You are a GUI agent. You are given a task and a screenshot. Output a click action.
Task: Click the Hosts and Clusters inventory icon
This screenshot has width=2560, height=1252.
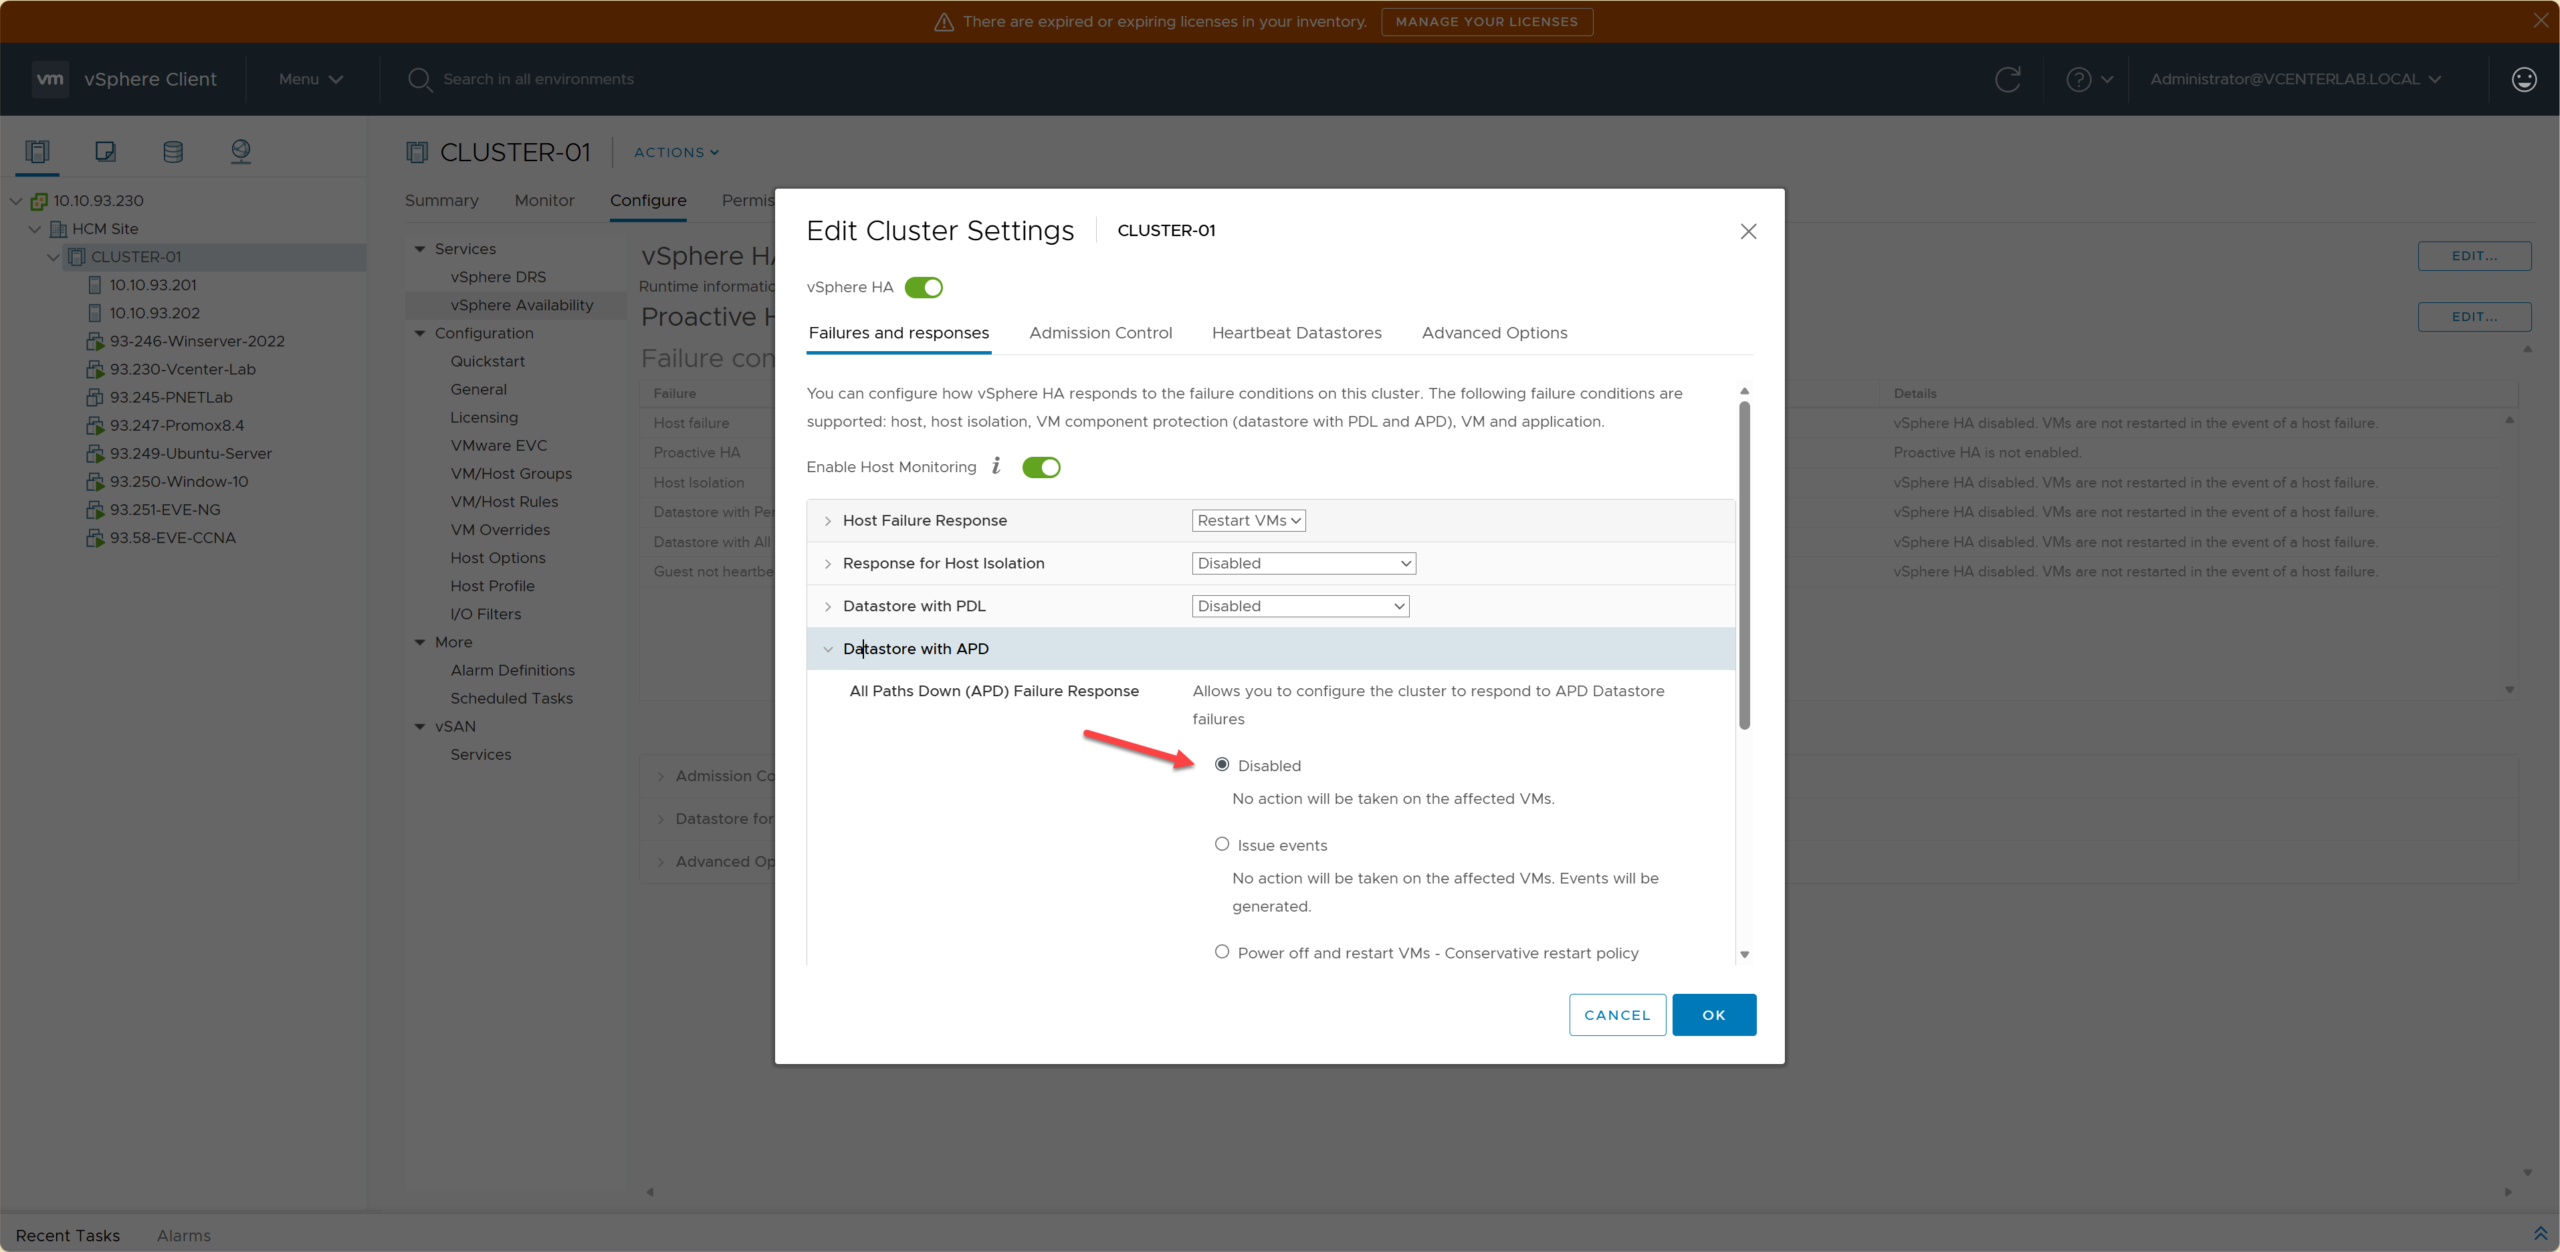[37, 152]
